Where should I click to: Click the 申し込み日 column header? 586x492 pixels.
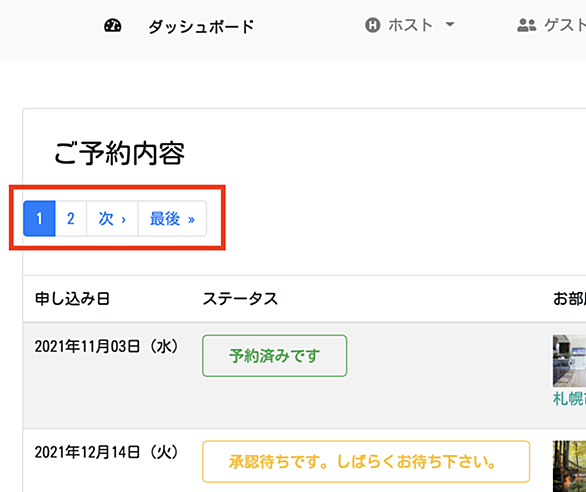click(72, 299)
